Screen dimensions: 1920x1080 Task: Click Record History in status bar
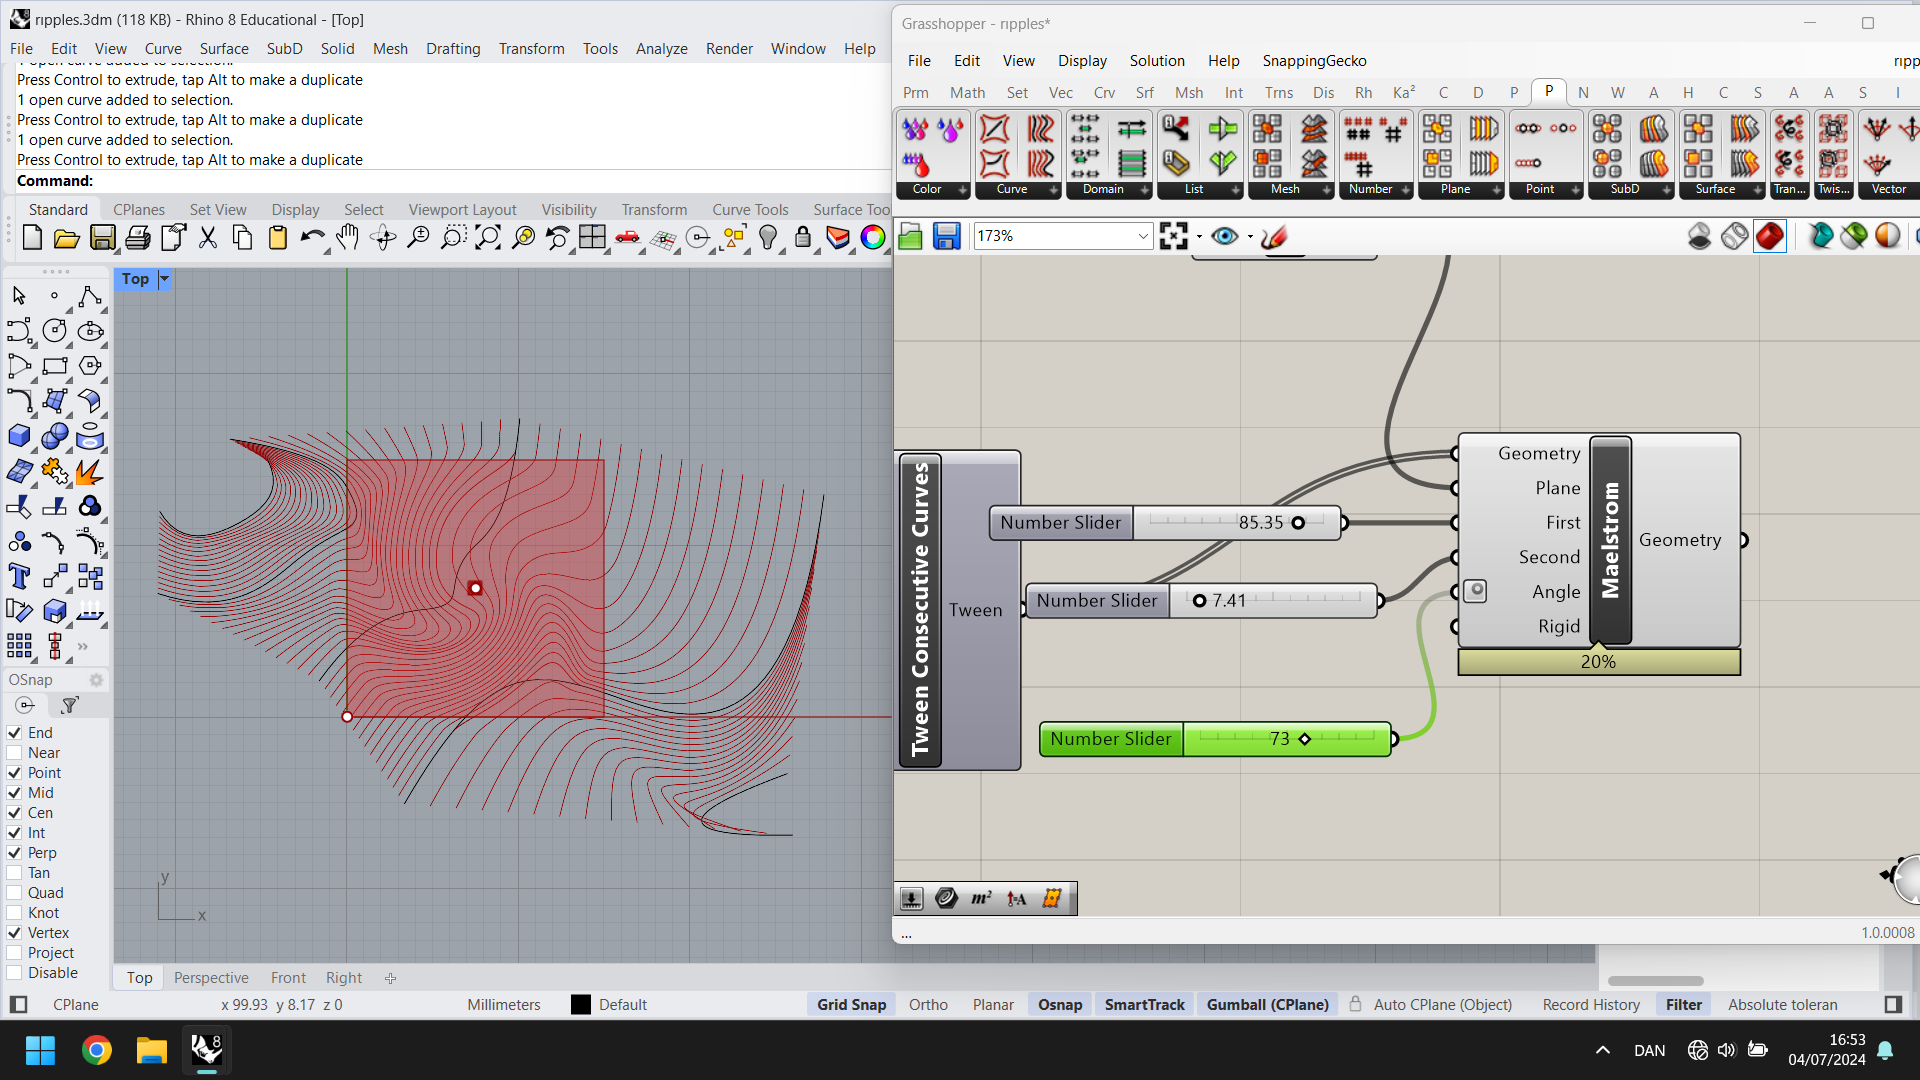pyautogui.click(x=1591, y=1005)
